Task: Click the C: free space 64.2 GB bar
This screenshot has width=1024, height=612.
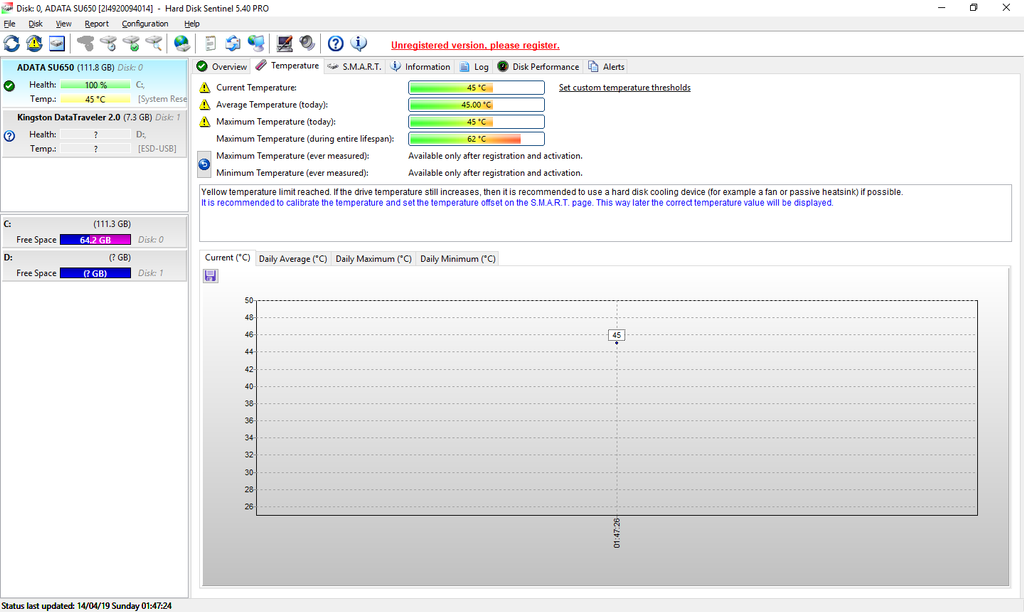Action: [95, 240]
